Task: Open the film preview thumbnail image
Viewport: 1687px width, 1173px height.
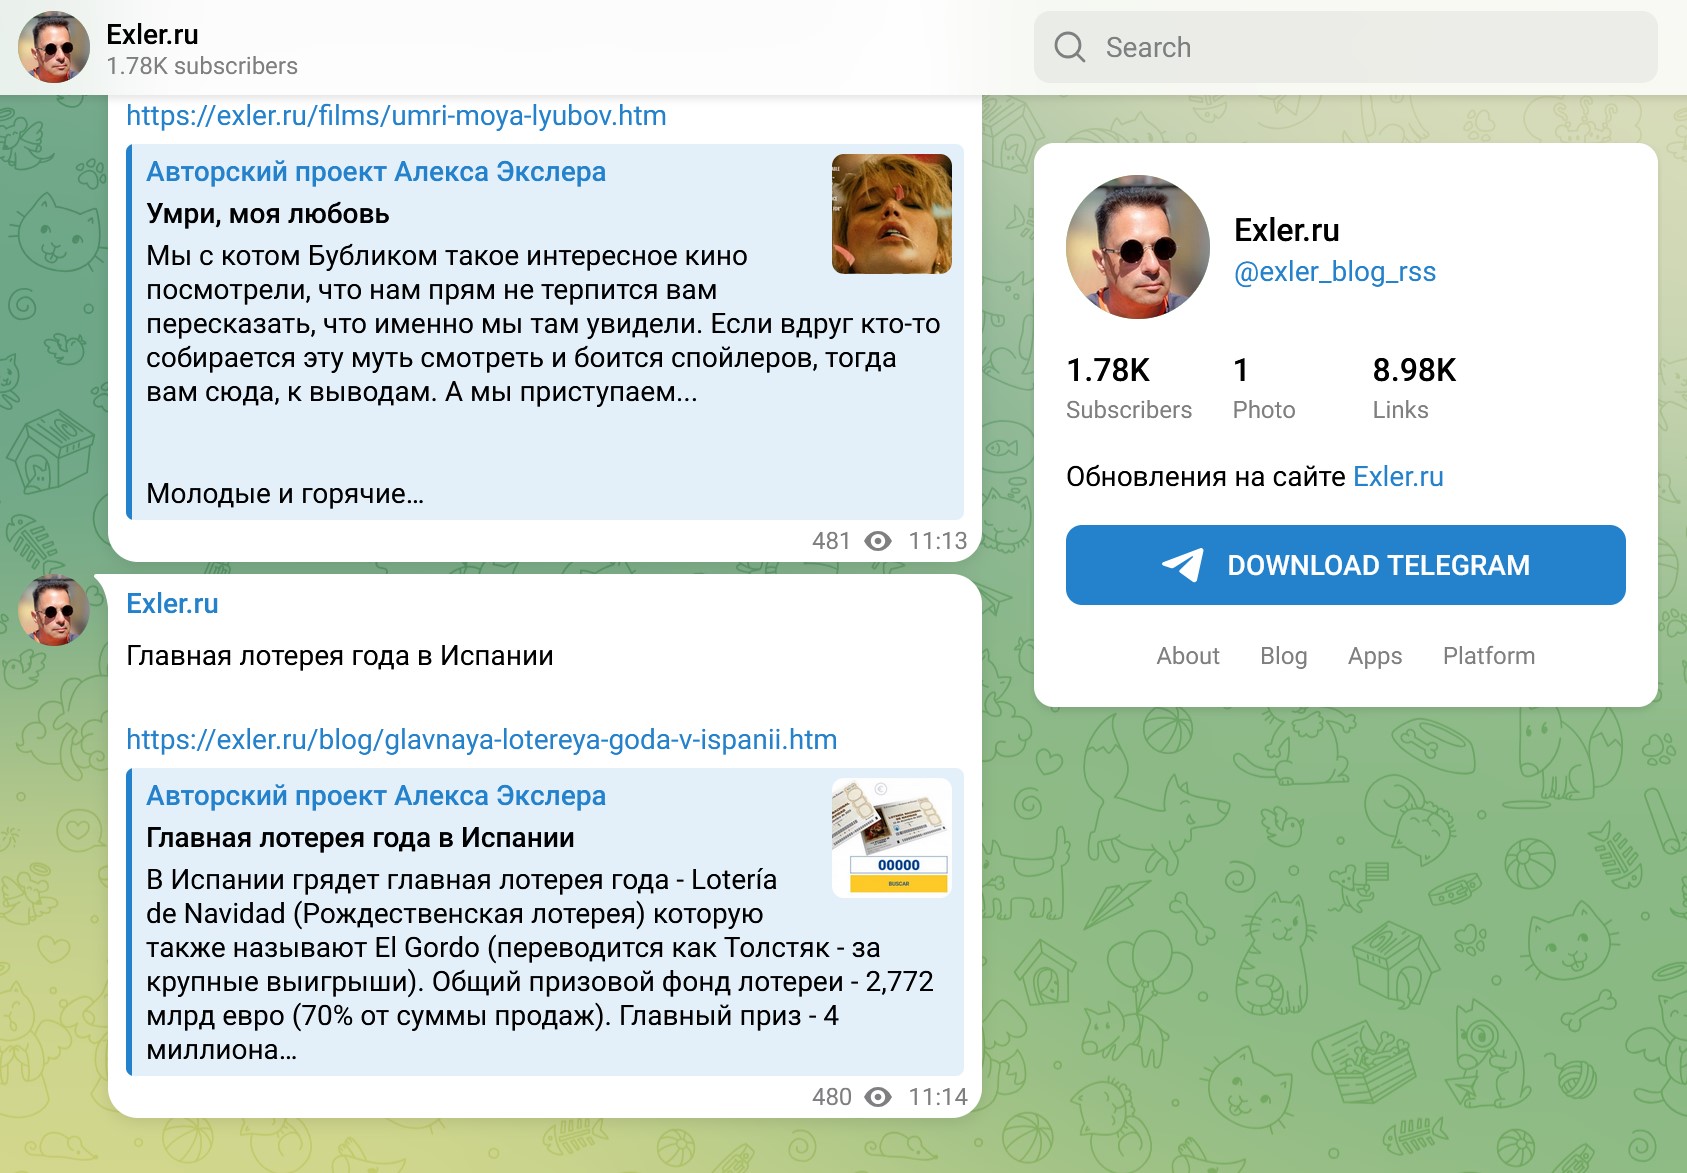Action: (891, 214)
